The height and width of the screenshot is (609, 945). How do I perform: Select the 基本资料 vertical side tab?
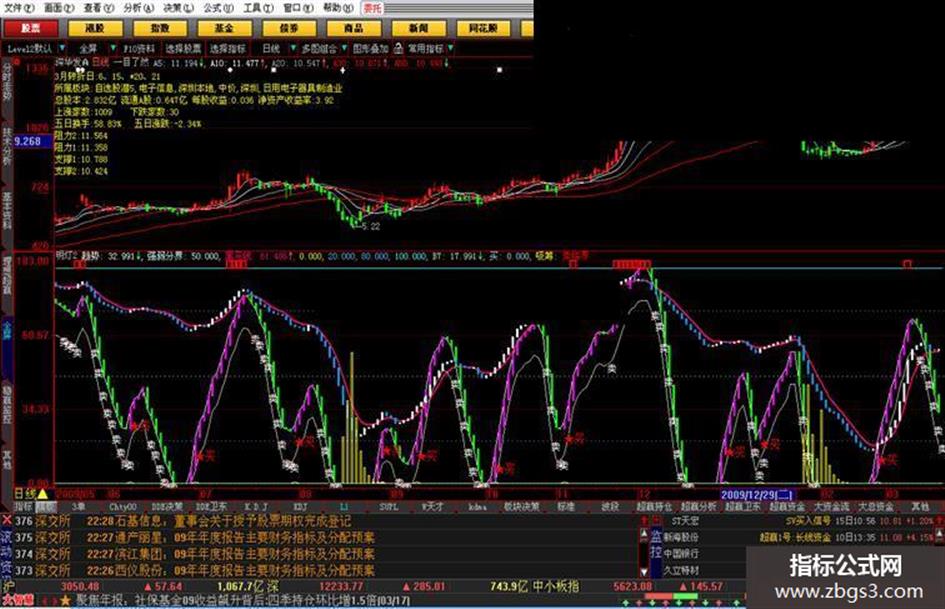point(7,212)
